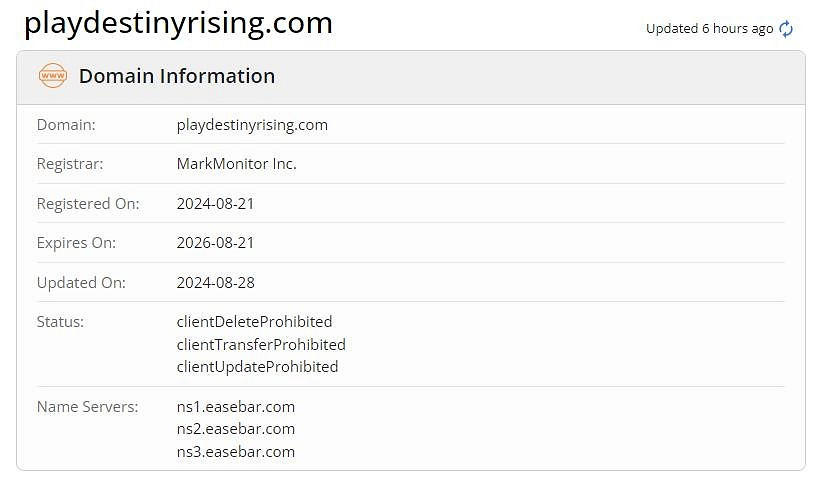Click the 'Updated 6 hours ago' text
823x478 pixels.
pyautogui.click(x=709, y=29)
